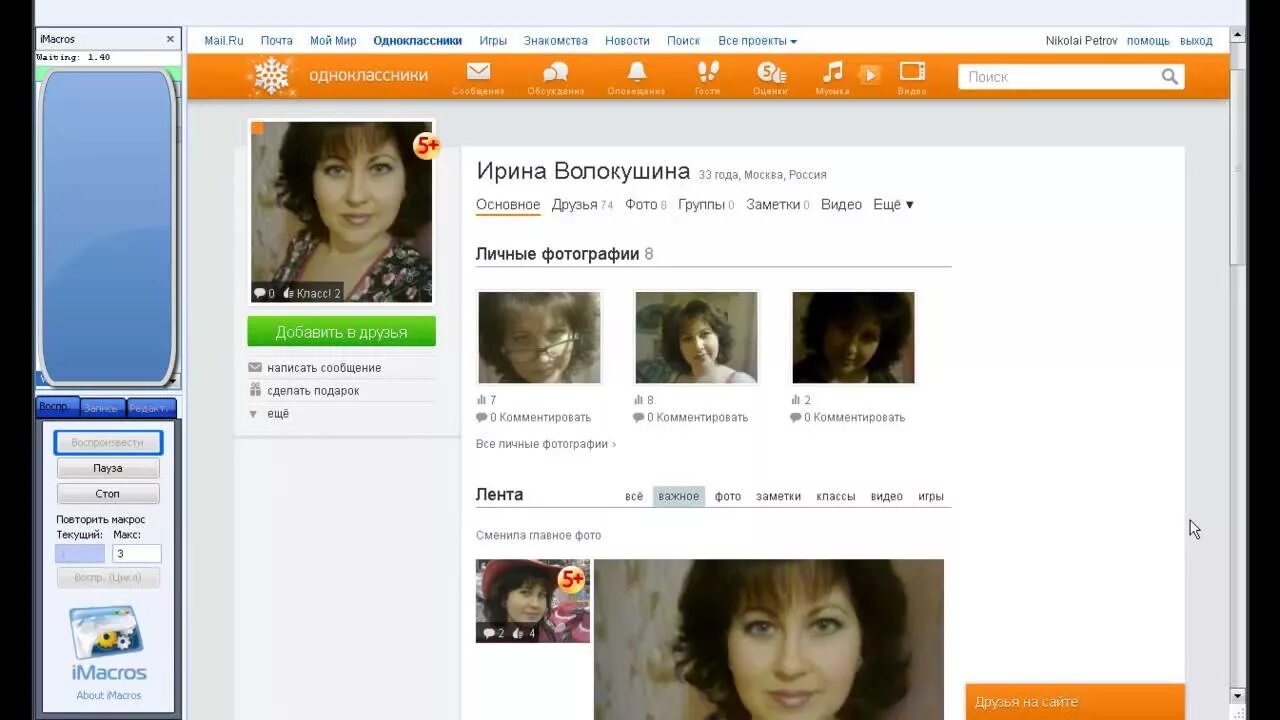Click написать сообщение link
1280x720 pixels.
click(324, 368)
